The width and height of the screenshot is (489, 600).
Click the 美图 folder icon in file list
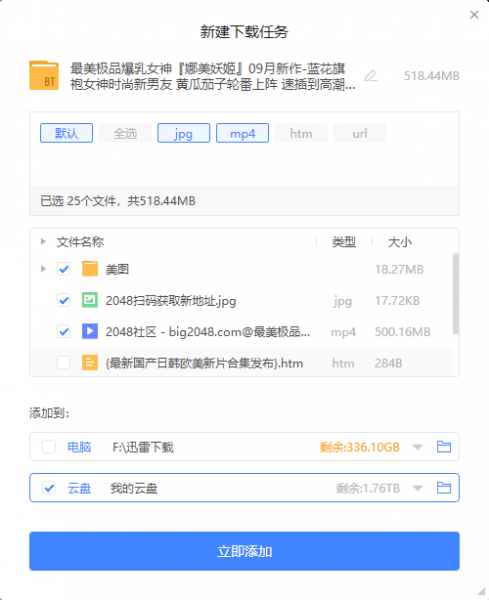[x=90, y=269]
